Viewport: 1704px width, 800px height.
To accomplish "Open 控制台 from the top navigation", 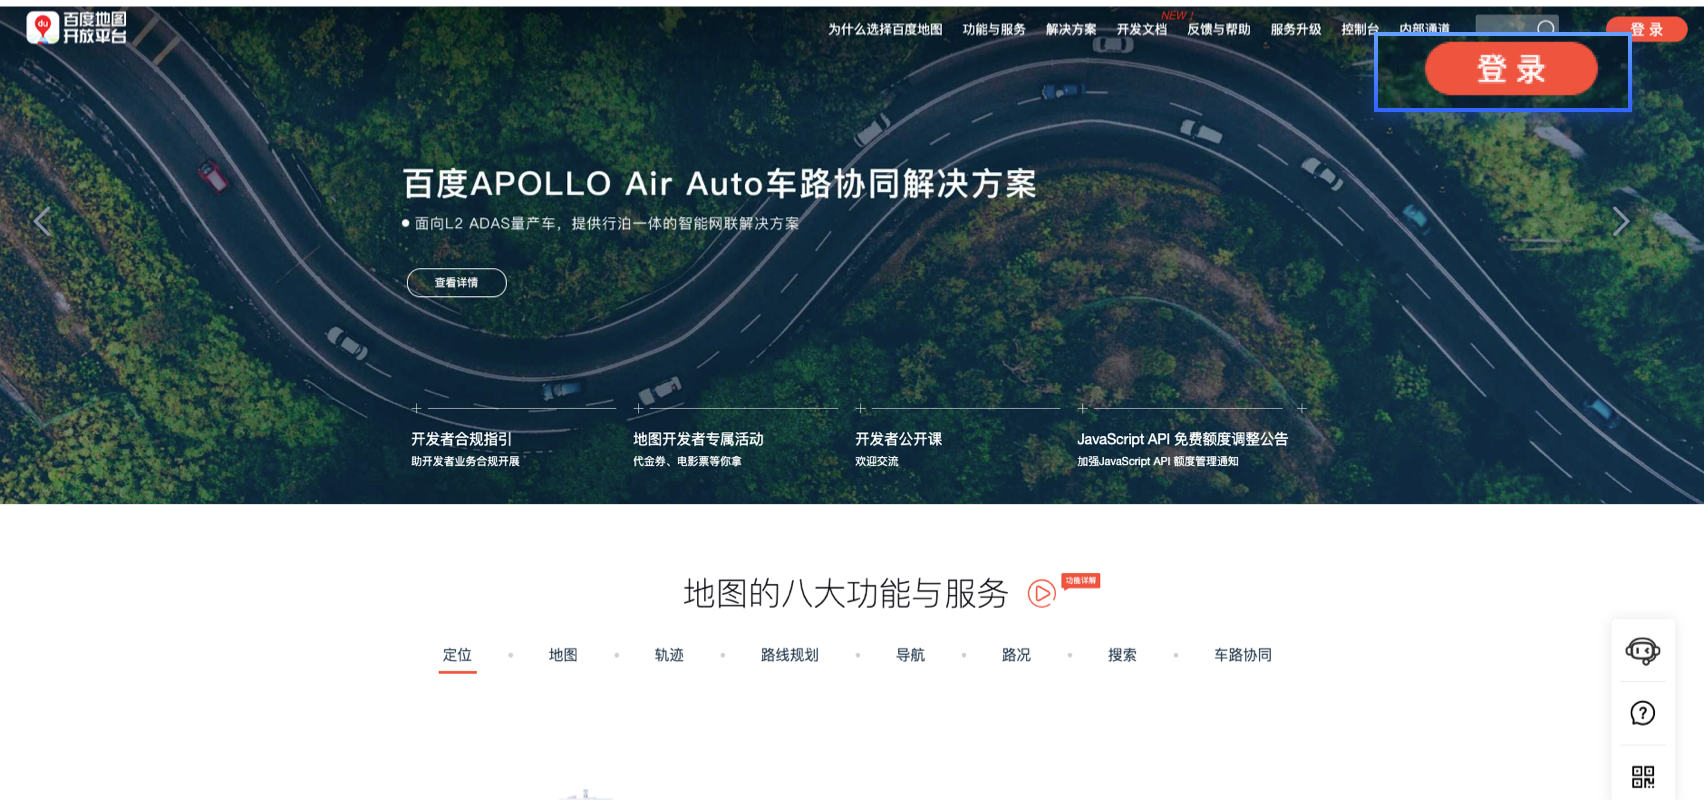I will 1359,30.
